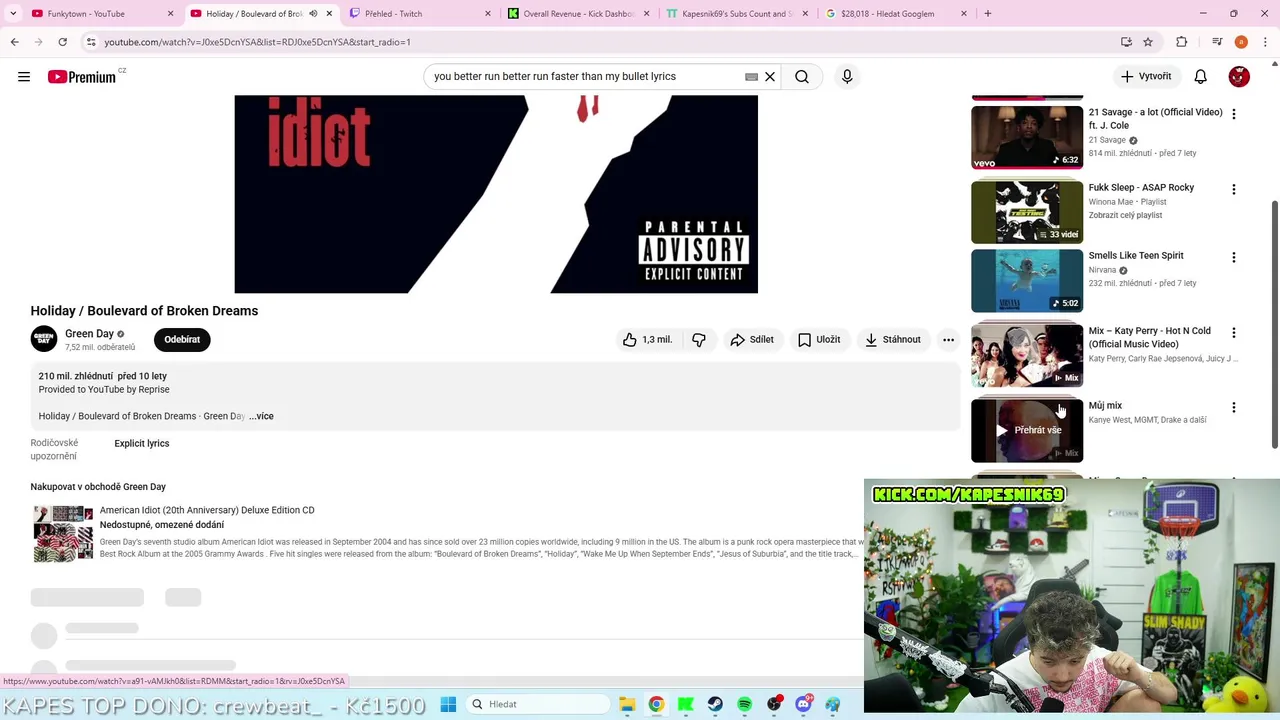The height and width of the screenshot is (720, 1280).
Task: Click the Stáhnout download button
Action: [892, 340]
